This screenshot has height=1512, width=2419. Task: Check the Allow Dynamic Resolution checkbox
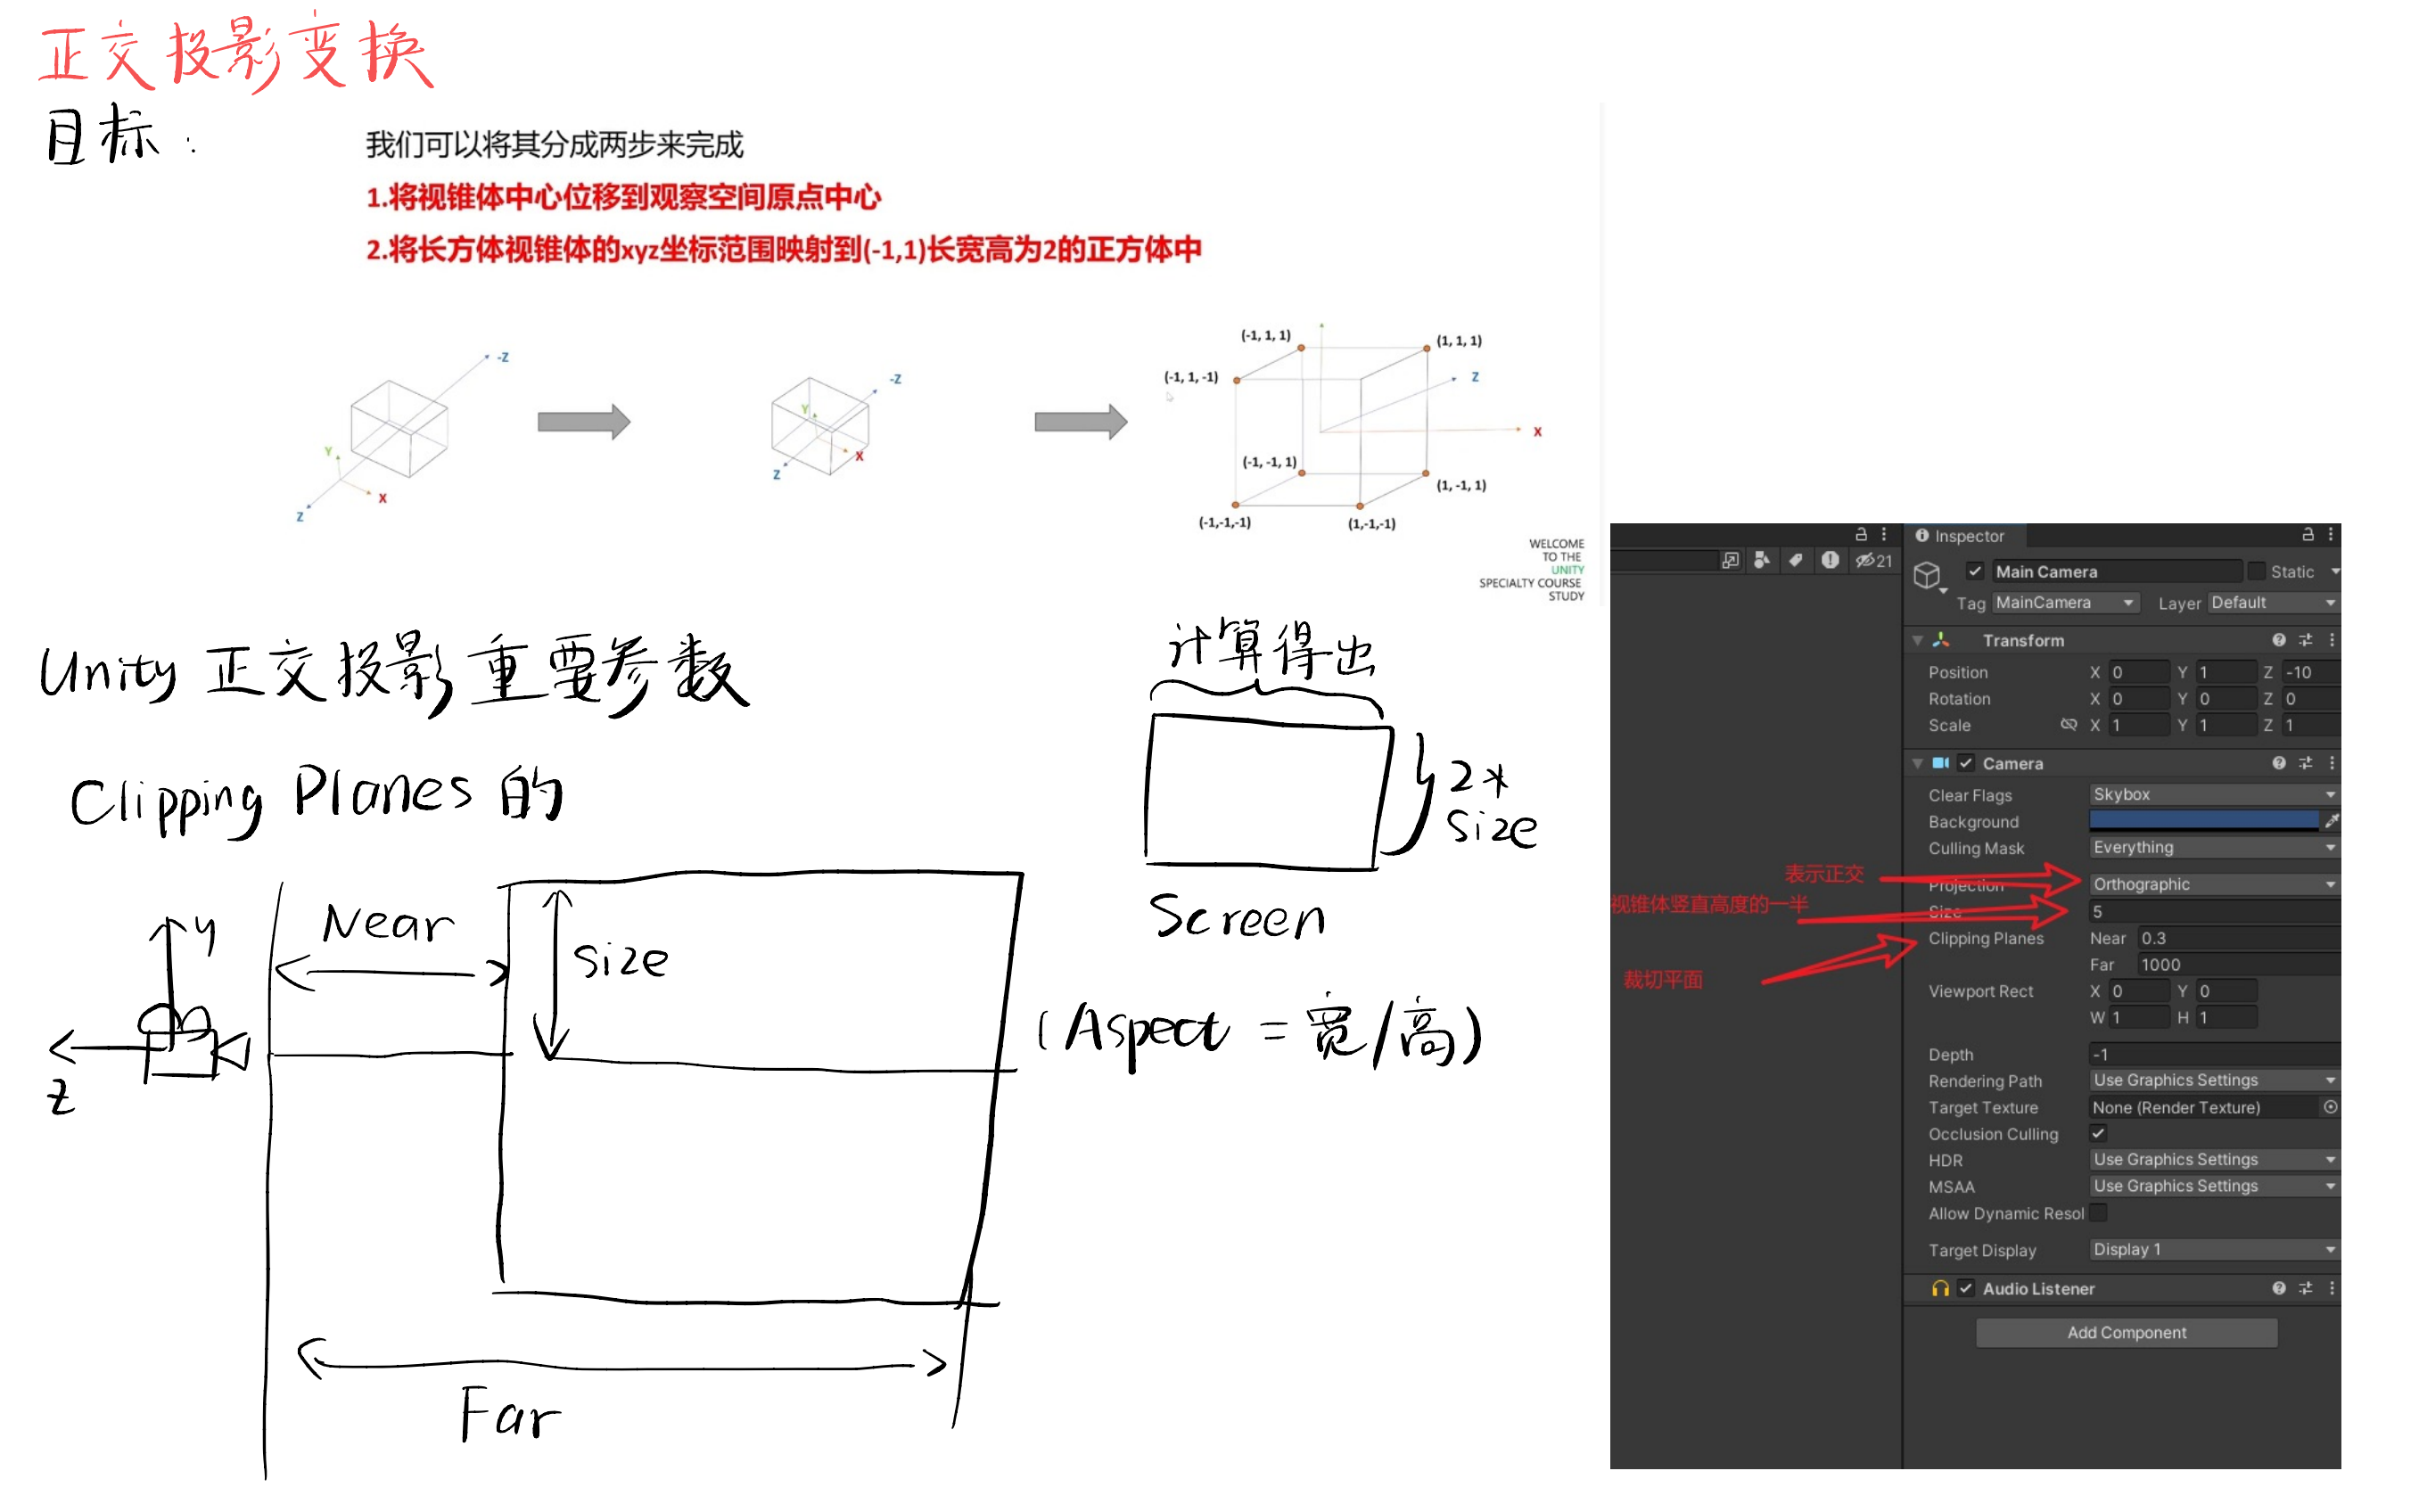2098,1212
